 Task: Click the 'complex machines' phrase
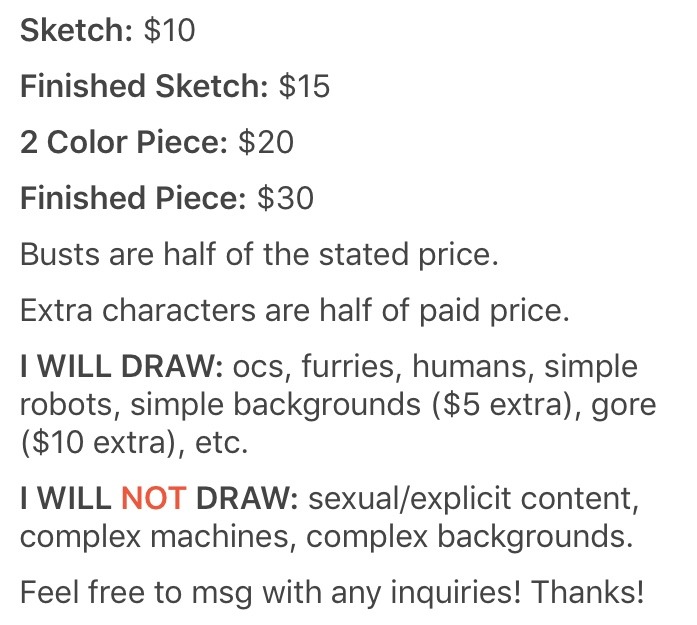(158, 537)
